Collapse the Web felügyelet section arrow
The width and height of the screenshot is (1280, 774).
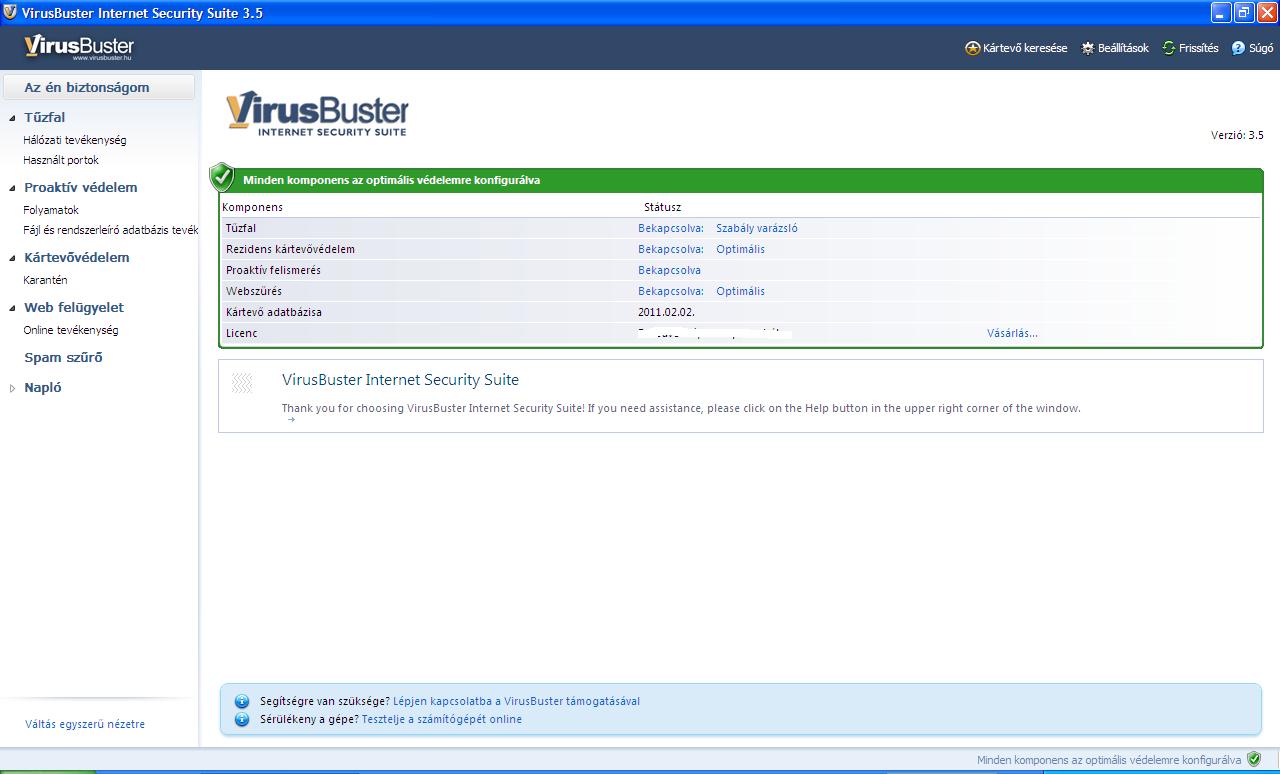tap(12, 308)
